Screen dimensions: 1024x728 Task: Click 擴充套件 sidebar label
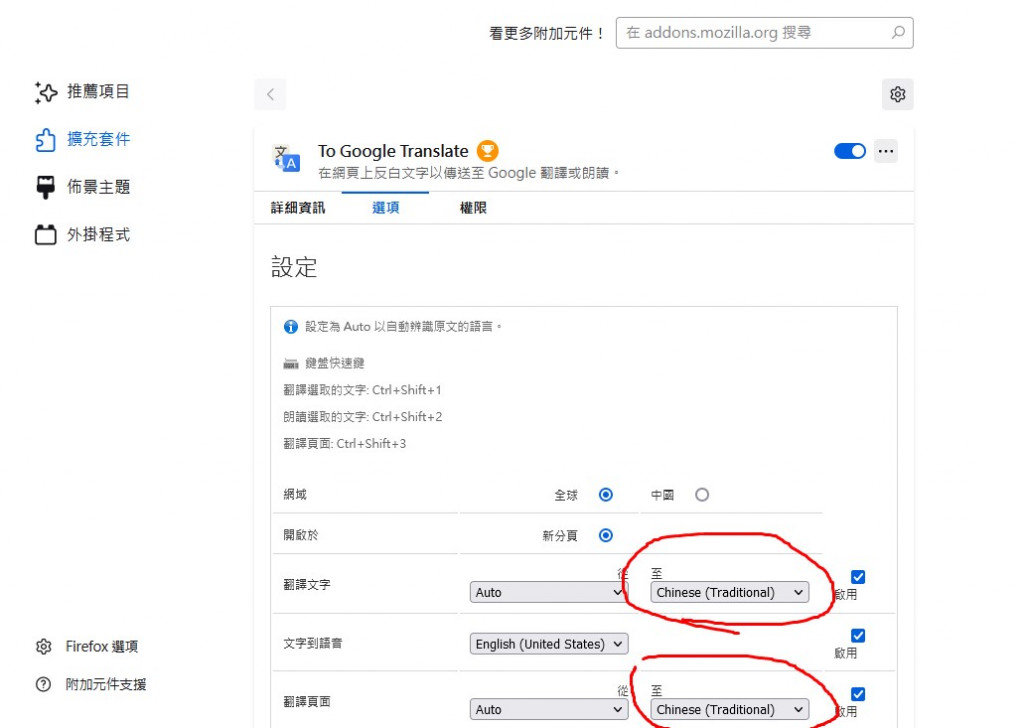click(x=98, y=139)
